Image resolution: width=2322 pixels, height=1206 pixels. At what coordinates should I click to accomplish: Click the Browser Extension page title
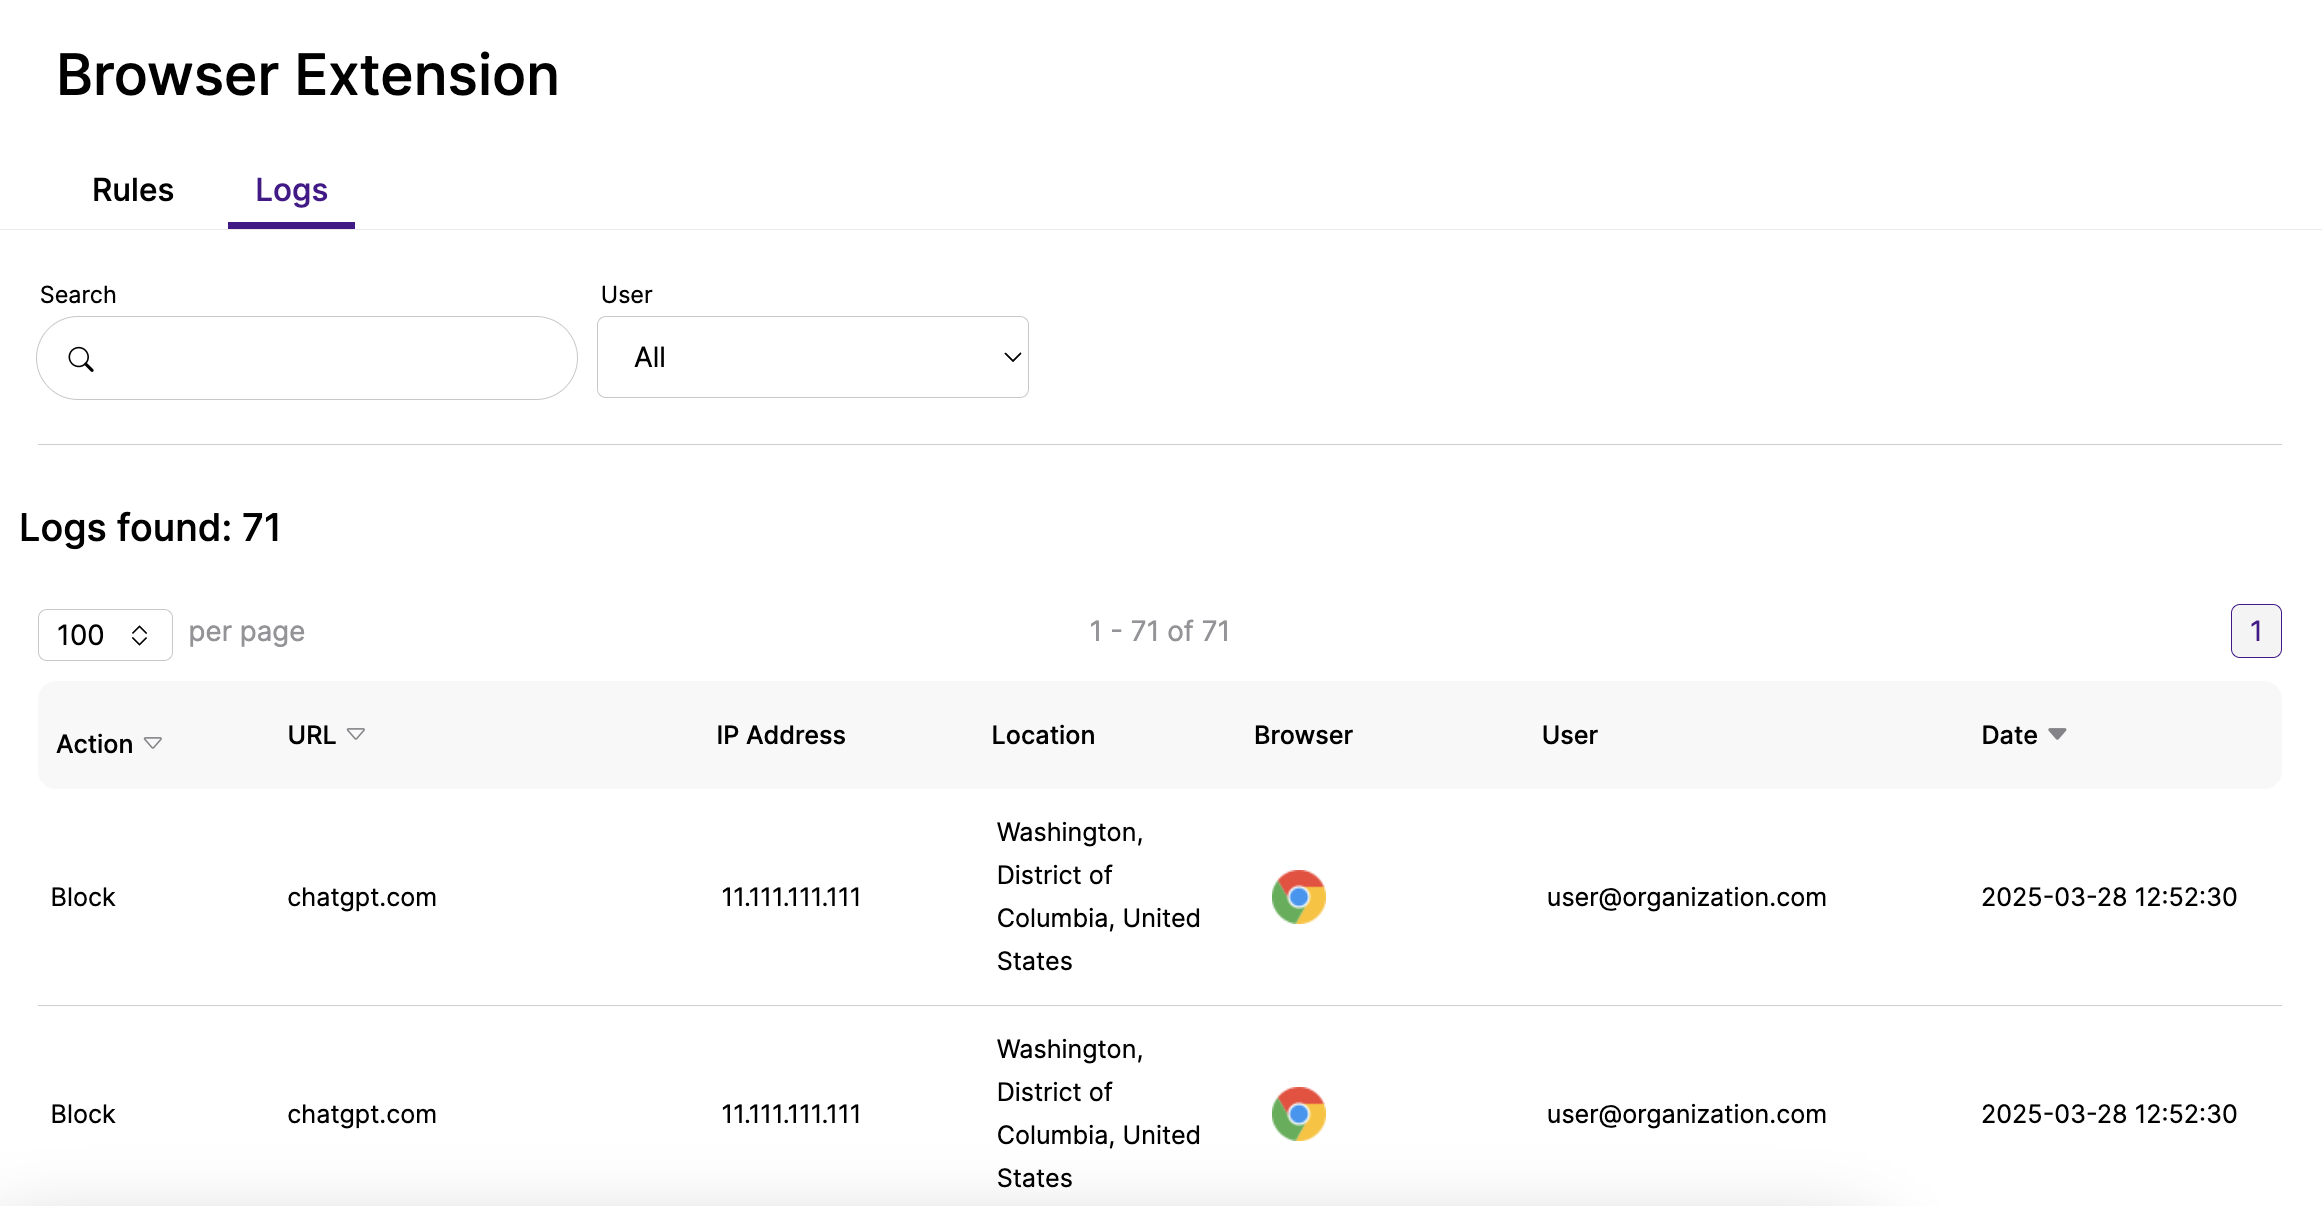tap(307, 75)
